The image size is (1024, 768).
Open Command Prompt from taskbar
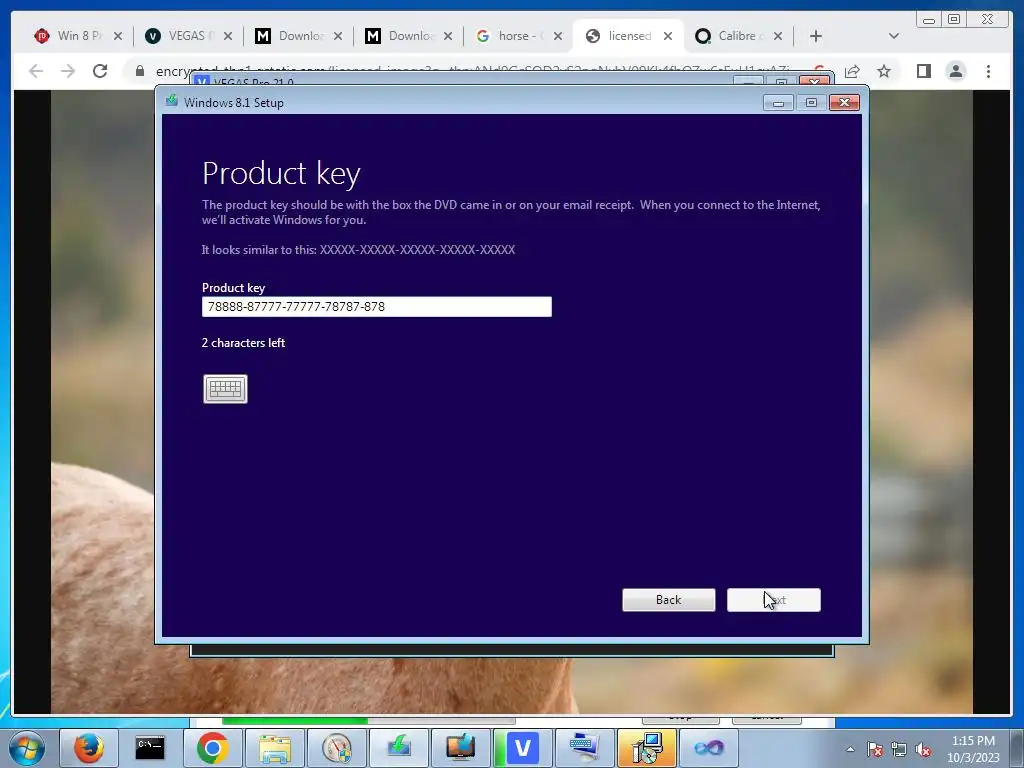[x=150, y=748]
